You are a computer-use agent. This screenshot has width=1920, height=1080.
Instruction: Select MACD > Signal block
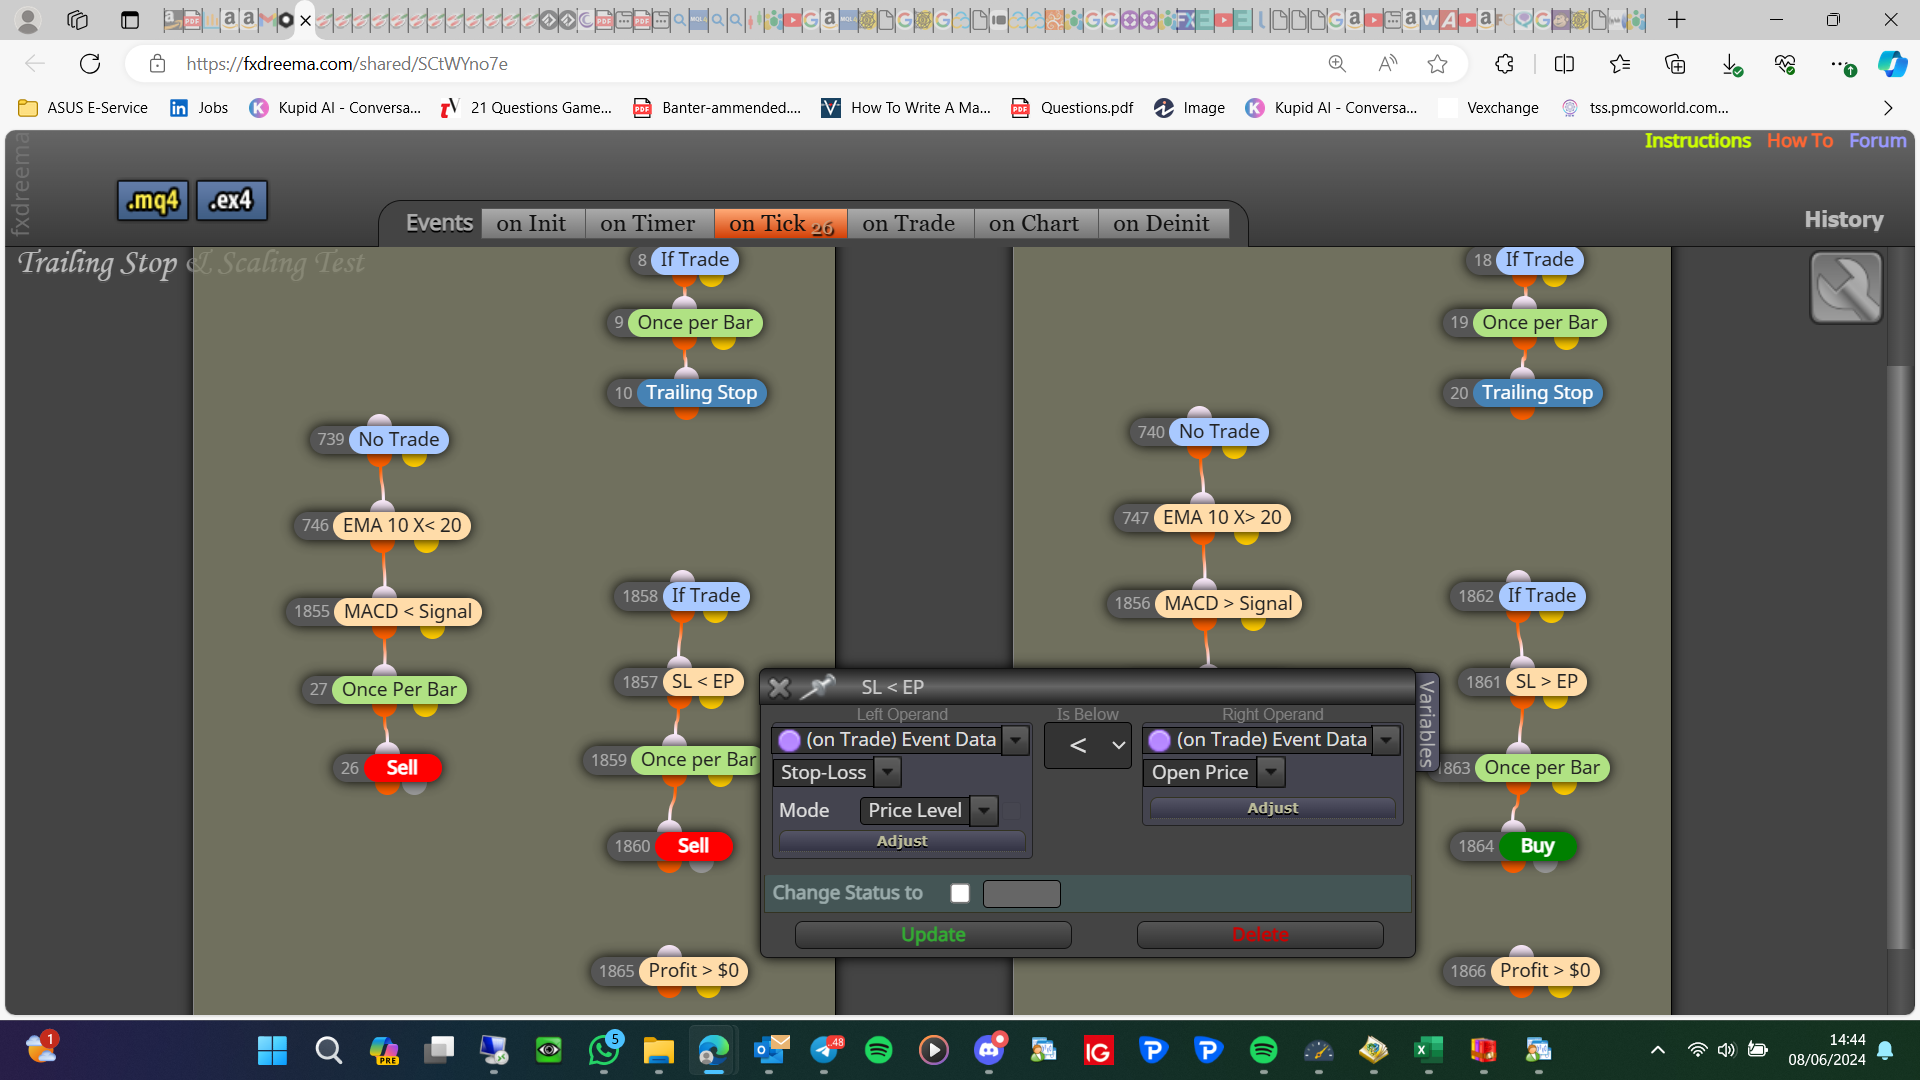[x=1228, y=604]
